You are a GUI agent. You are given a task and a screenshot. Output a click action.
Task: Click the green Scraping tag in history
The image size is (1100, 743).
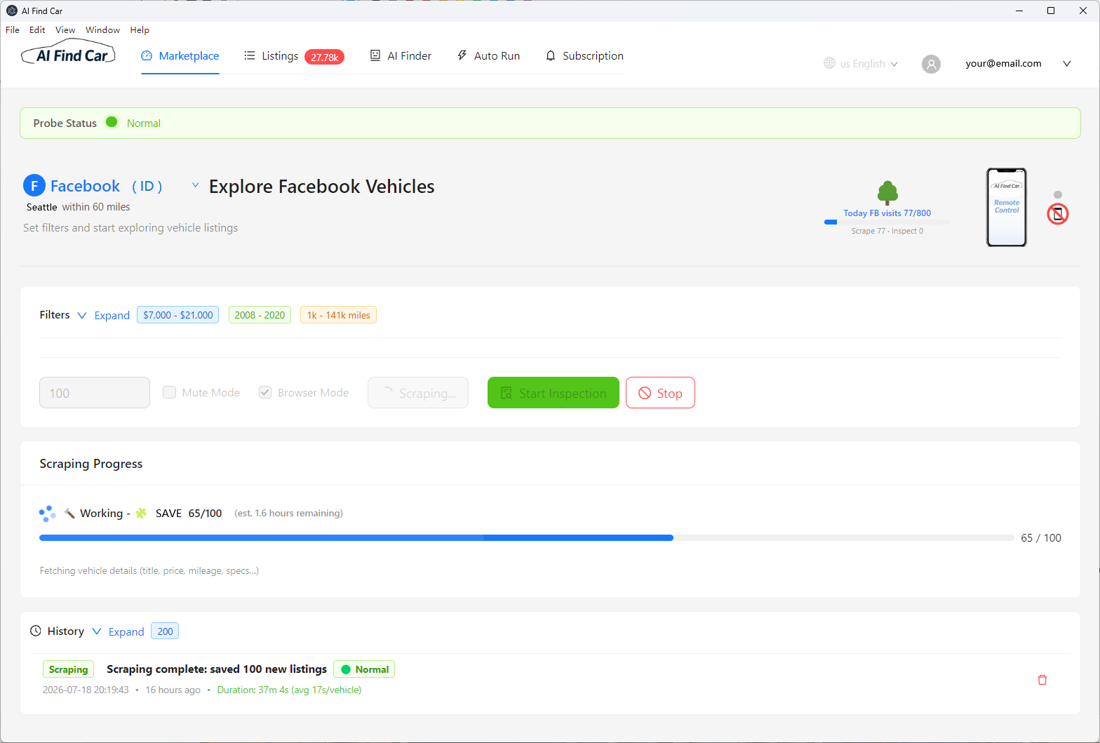coord(68,669)
